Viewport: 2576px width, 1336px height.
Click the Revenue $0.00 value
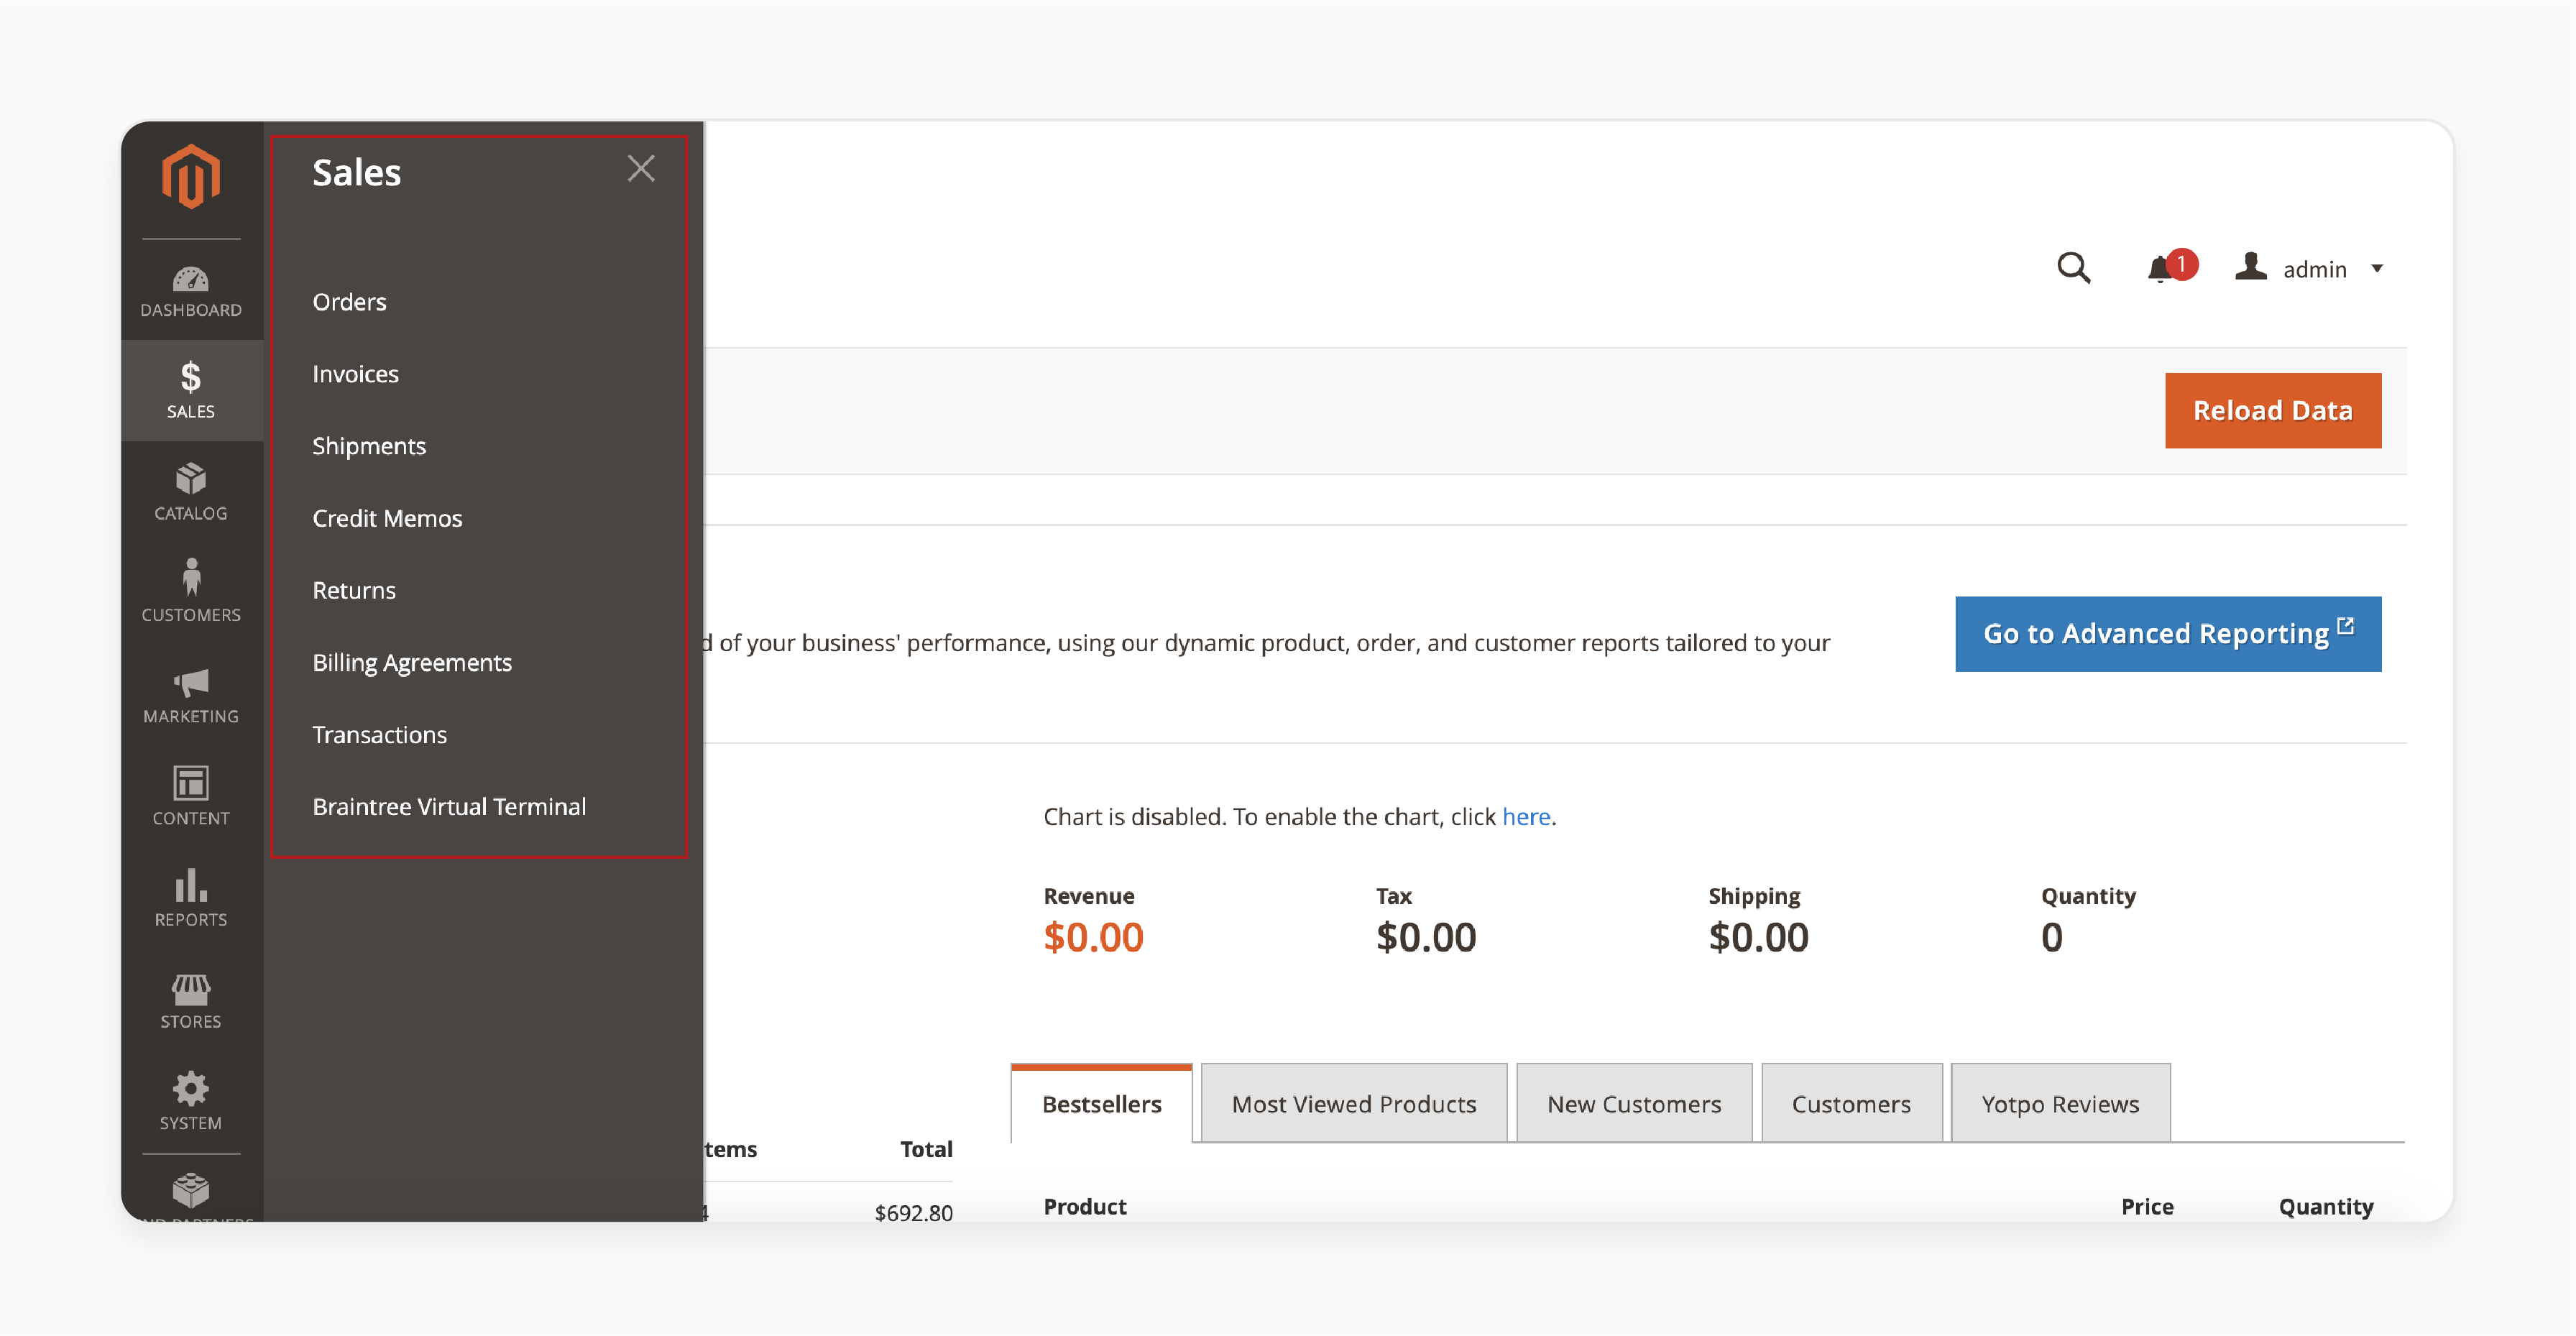[x=1093, y=938]
